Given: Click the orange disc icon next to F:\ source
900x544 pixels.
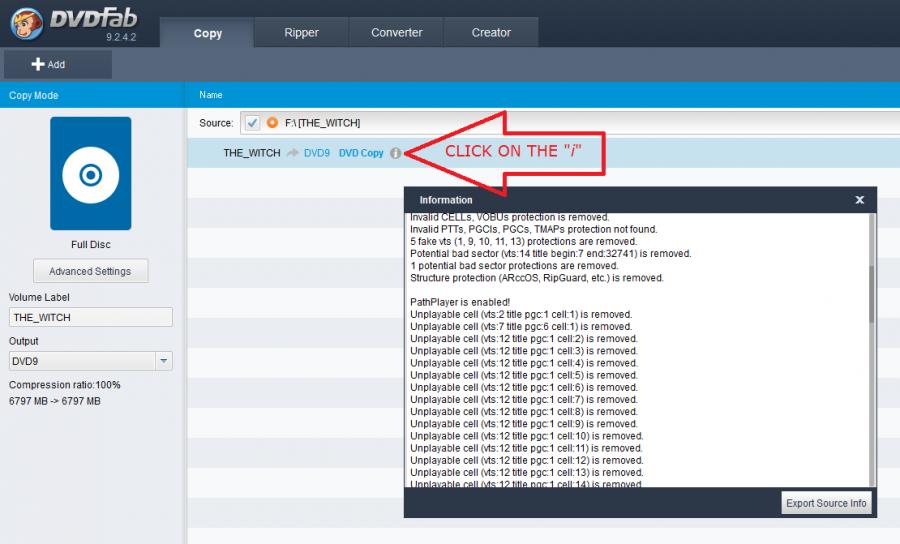Looking at the screenshot, I should [x=272, y=123].
